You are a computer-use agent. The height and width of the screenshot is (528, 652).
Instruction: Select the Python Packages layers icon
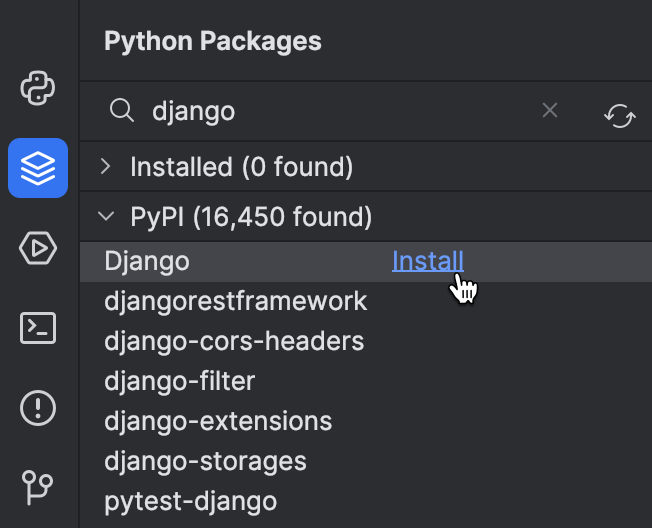point(38,168)
